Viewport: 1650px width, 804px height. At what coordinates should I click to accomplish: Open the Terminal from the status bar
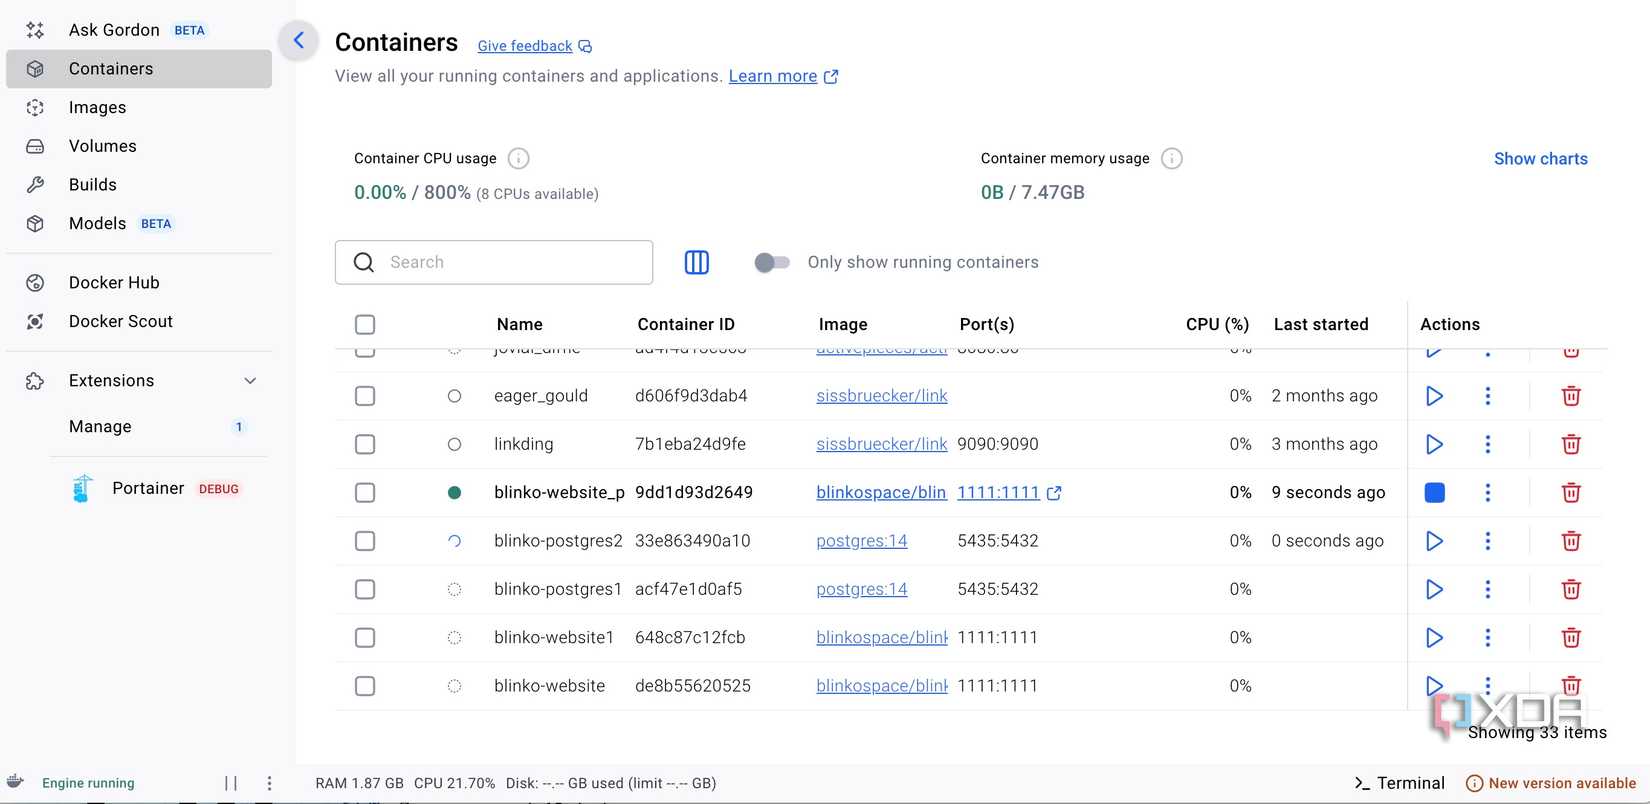tap(1399, 783)
